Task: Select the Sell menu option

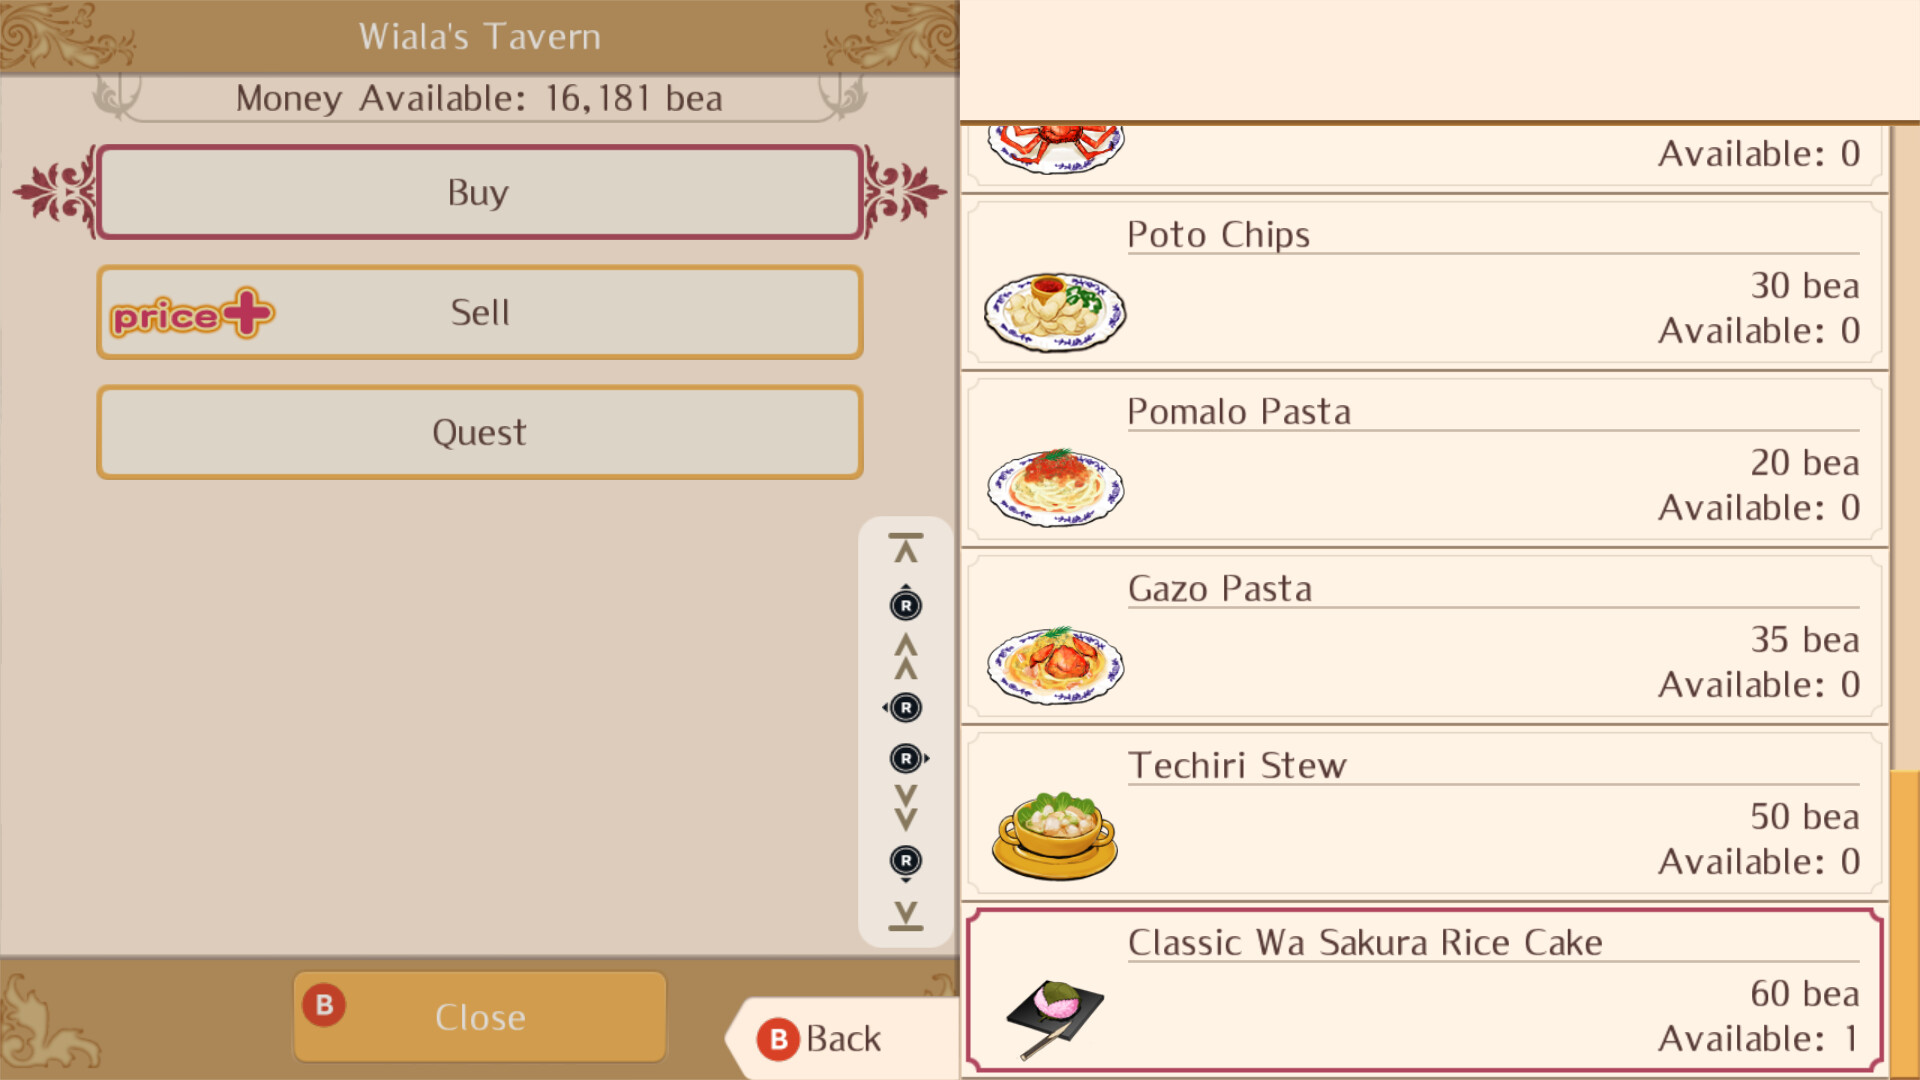Action: click(480, 312)
